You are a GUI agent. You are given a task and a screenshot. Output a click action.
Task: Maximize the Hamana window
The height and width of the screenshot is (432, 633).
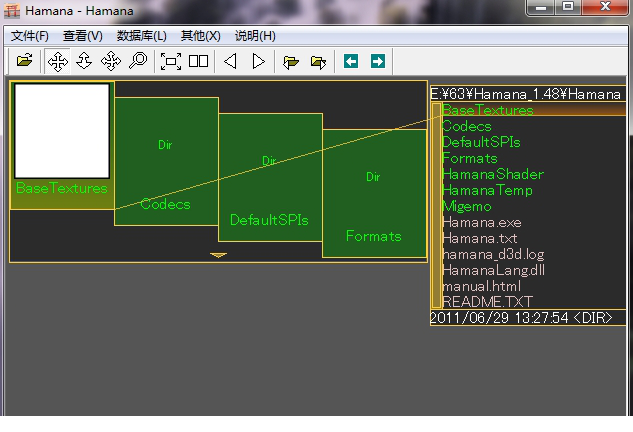[x=568, y=7]
